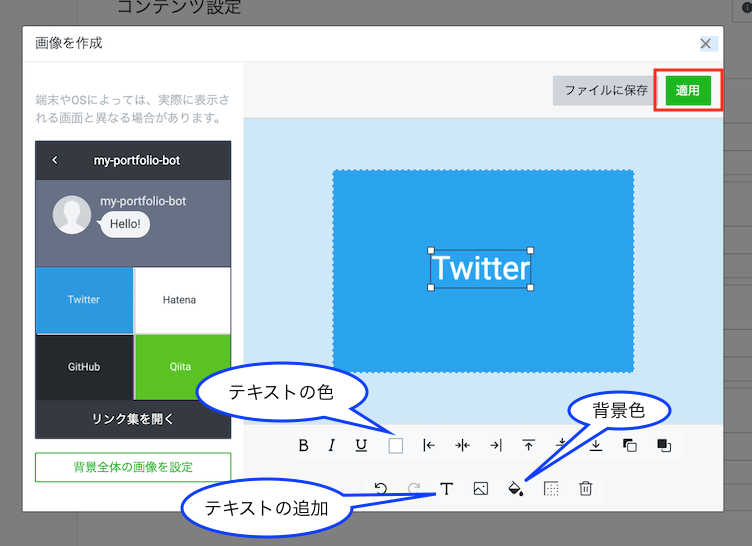Select the Twitter tile in preview
Screen dimensions: 752x546
pos(84,300)
